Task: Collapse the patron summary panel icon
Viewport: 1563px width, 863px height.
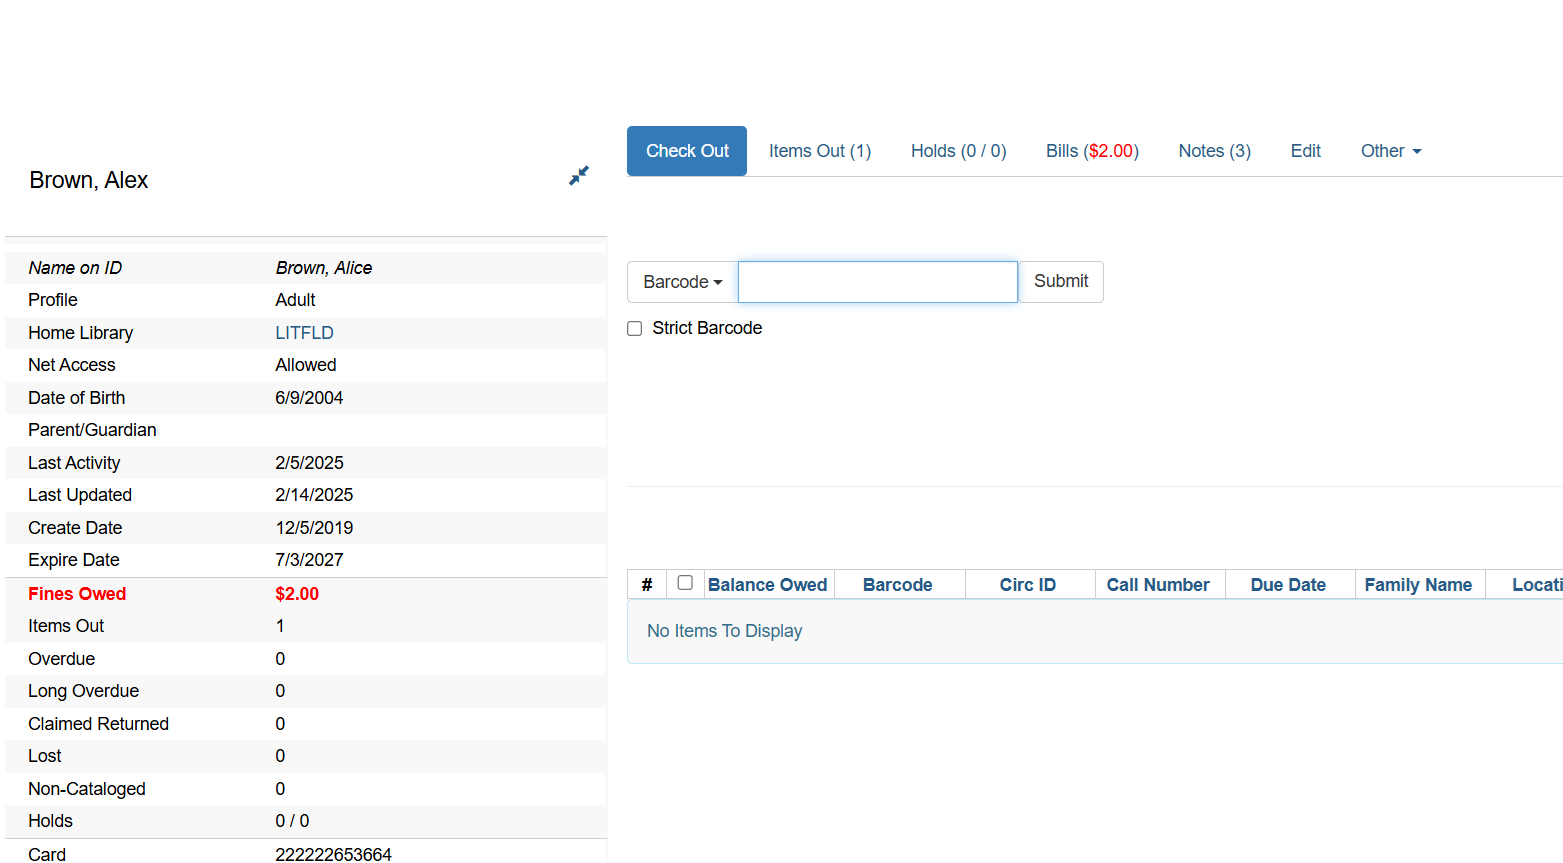Action: [578, 176]
